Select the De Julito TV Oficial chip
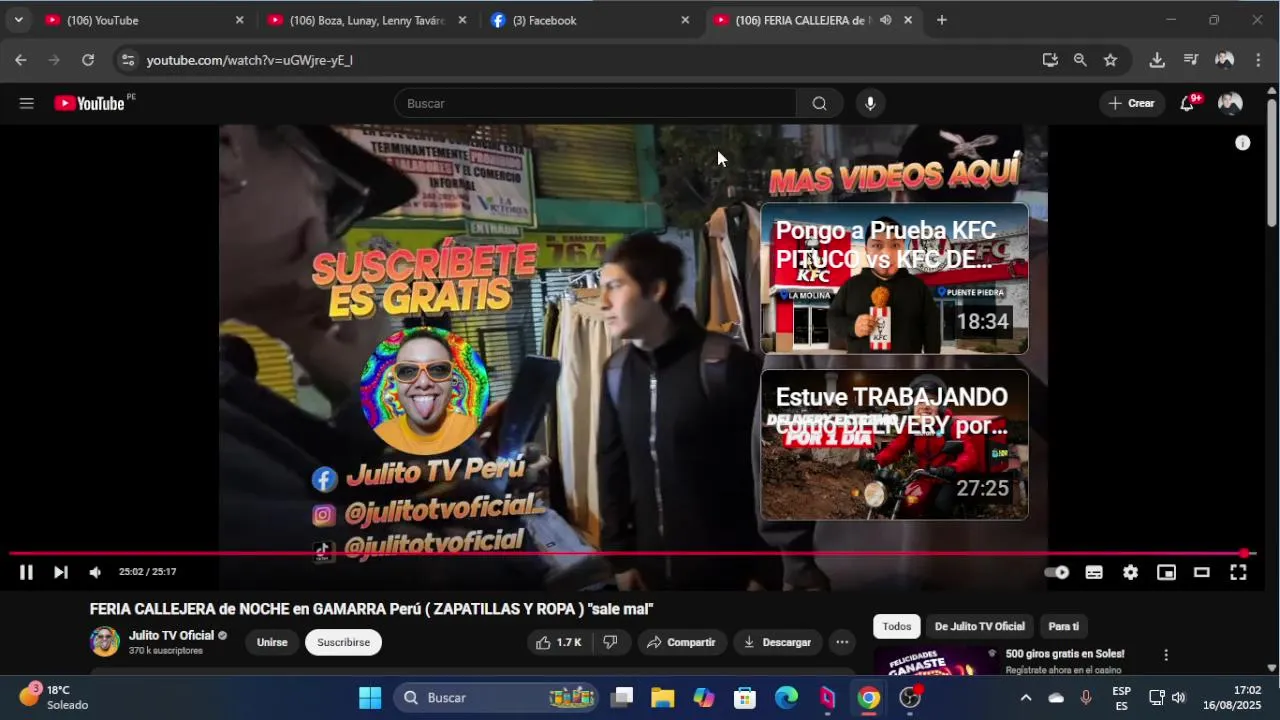Viewport: 1280px width, 720px height. point(980,626)
